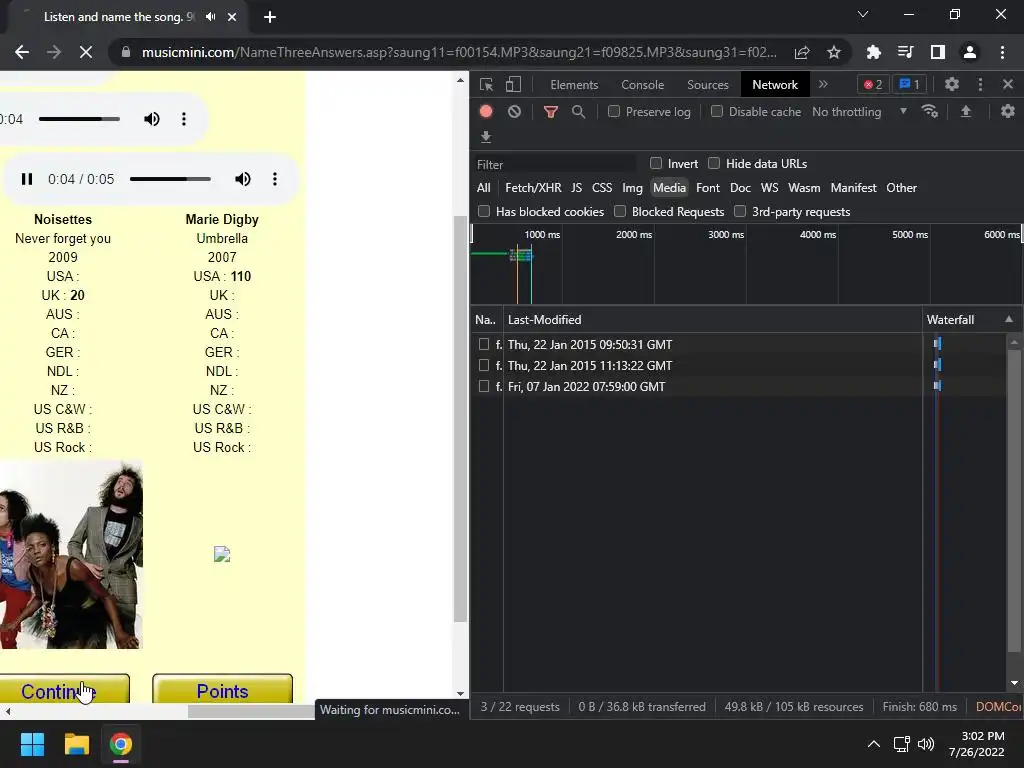Check Has blocked cookies checkbox
The width and height of the screenshot is (1024, 768).
pos(484,211)
